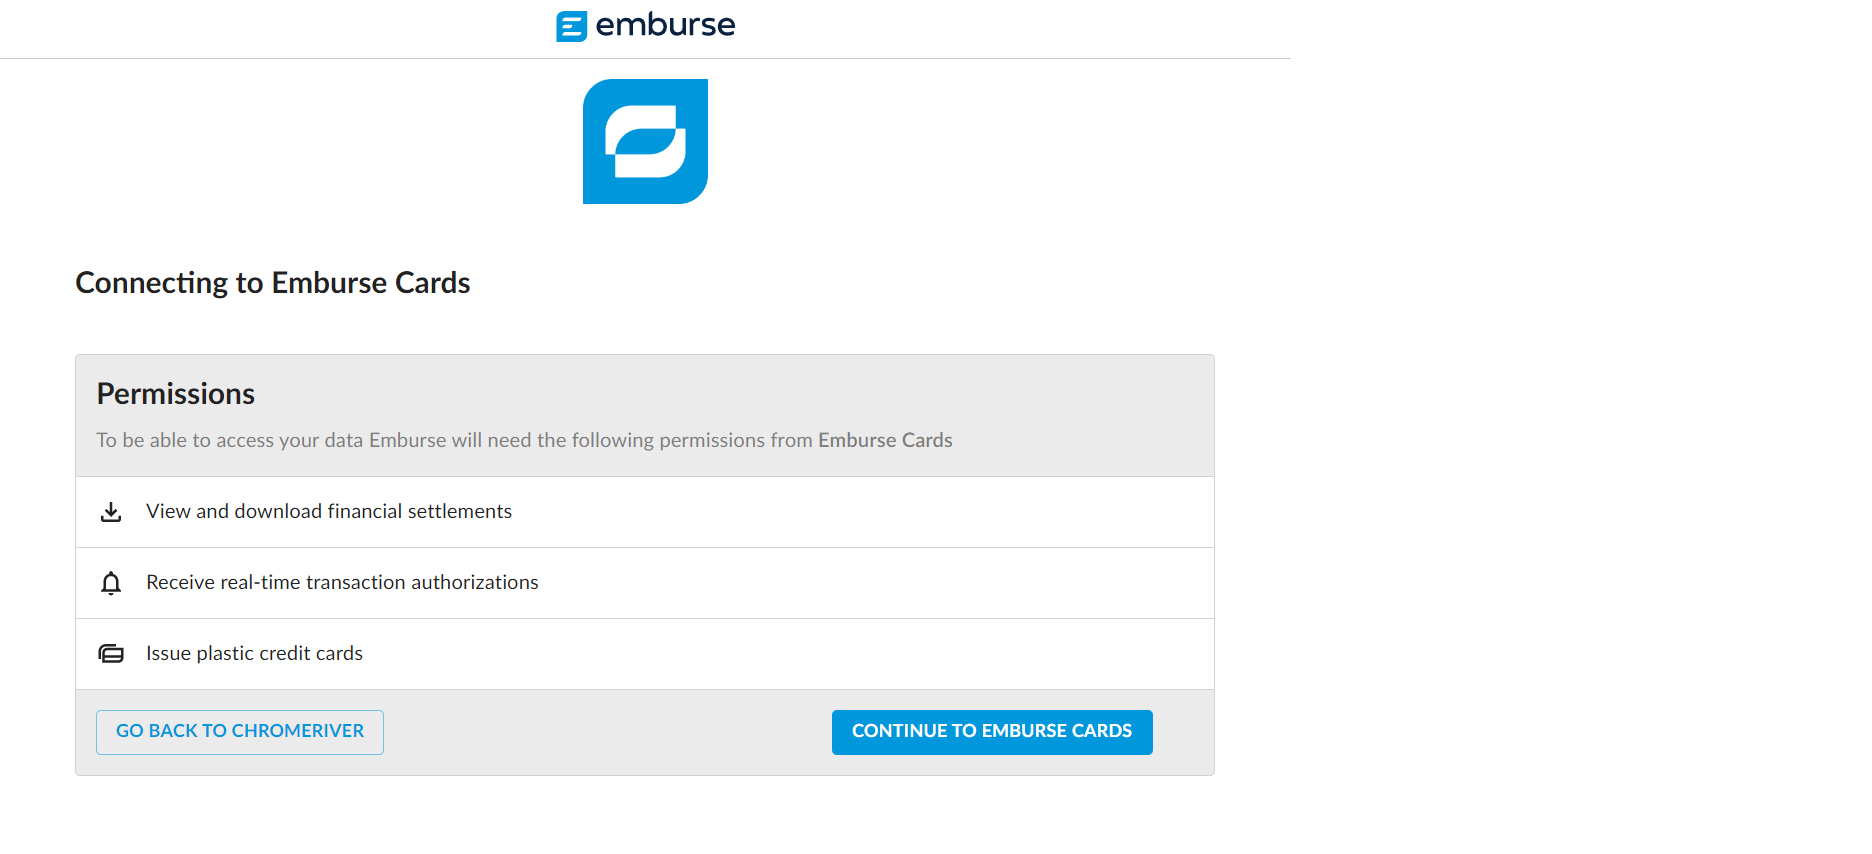Click the bold "Emburse Cards" text in description
Image resolution: width=1872 pixels, height=854 pixels.
[885, 440]
